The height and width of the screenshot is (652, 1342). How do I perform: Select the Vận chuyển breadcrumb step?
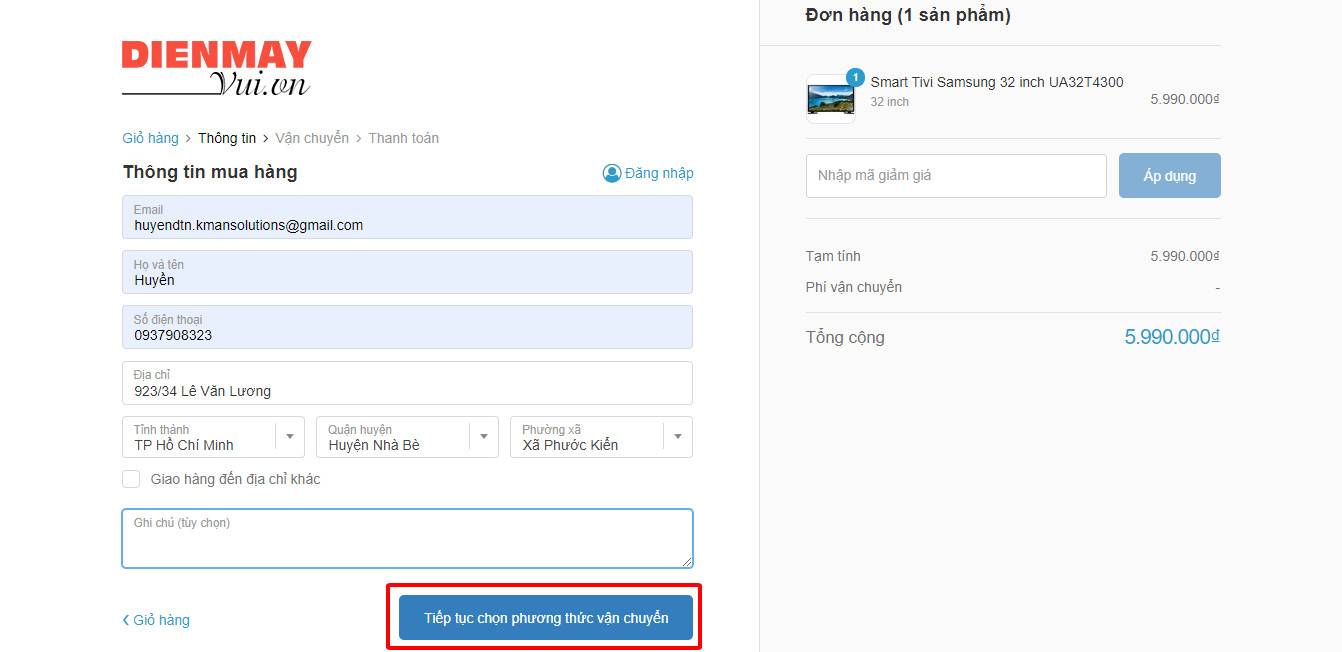tap(312, 138)
